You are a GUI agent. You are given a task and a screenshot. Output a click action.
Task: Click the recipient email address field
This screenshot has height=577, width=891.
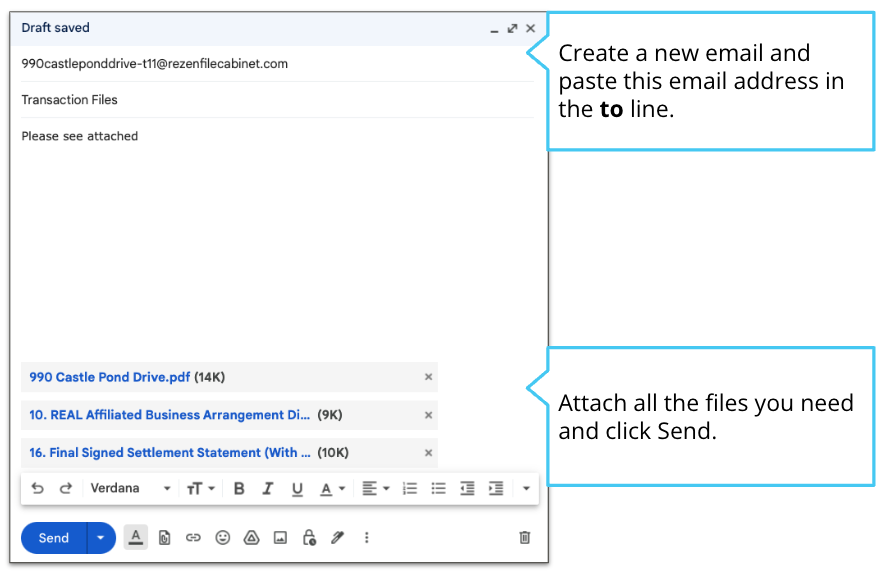click(277, 64)
